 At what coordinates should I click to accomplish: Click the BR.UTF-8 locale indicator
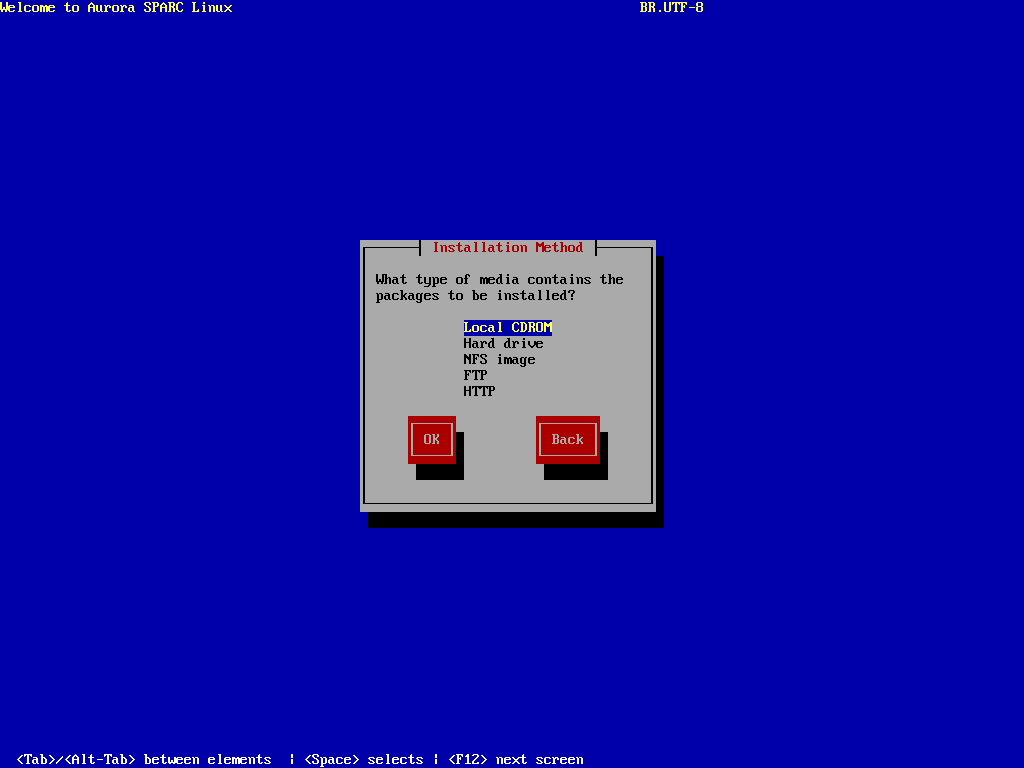coord(671,8)
